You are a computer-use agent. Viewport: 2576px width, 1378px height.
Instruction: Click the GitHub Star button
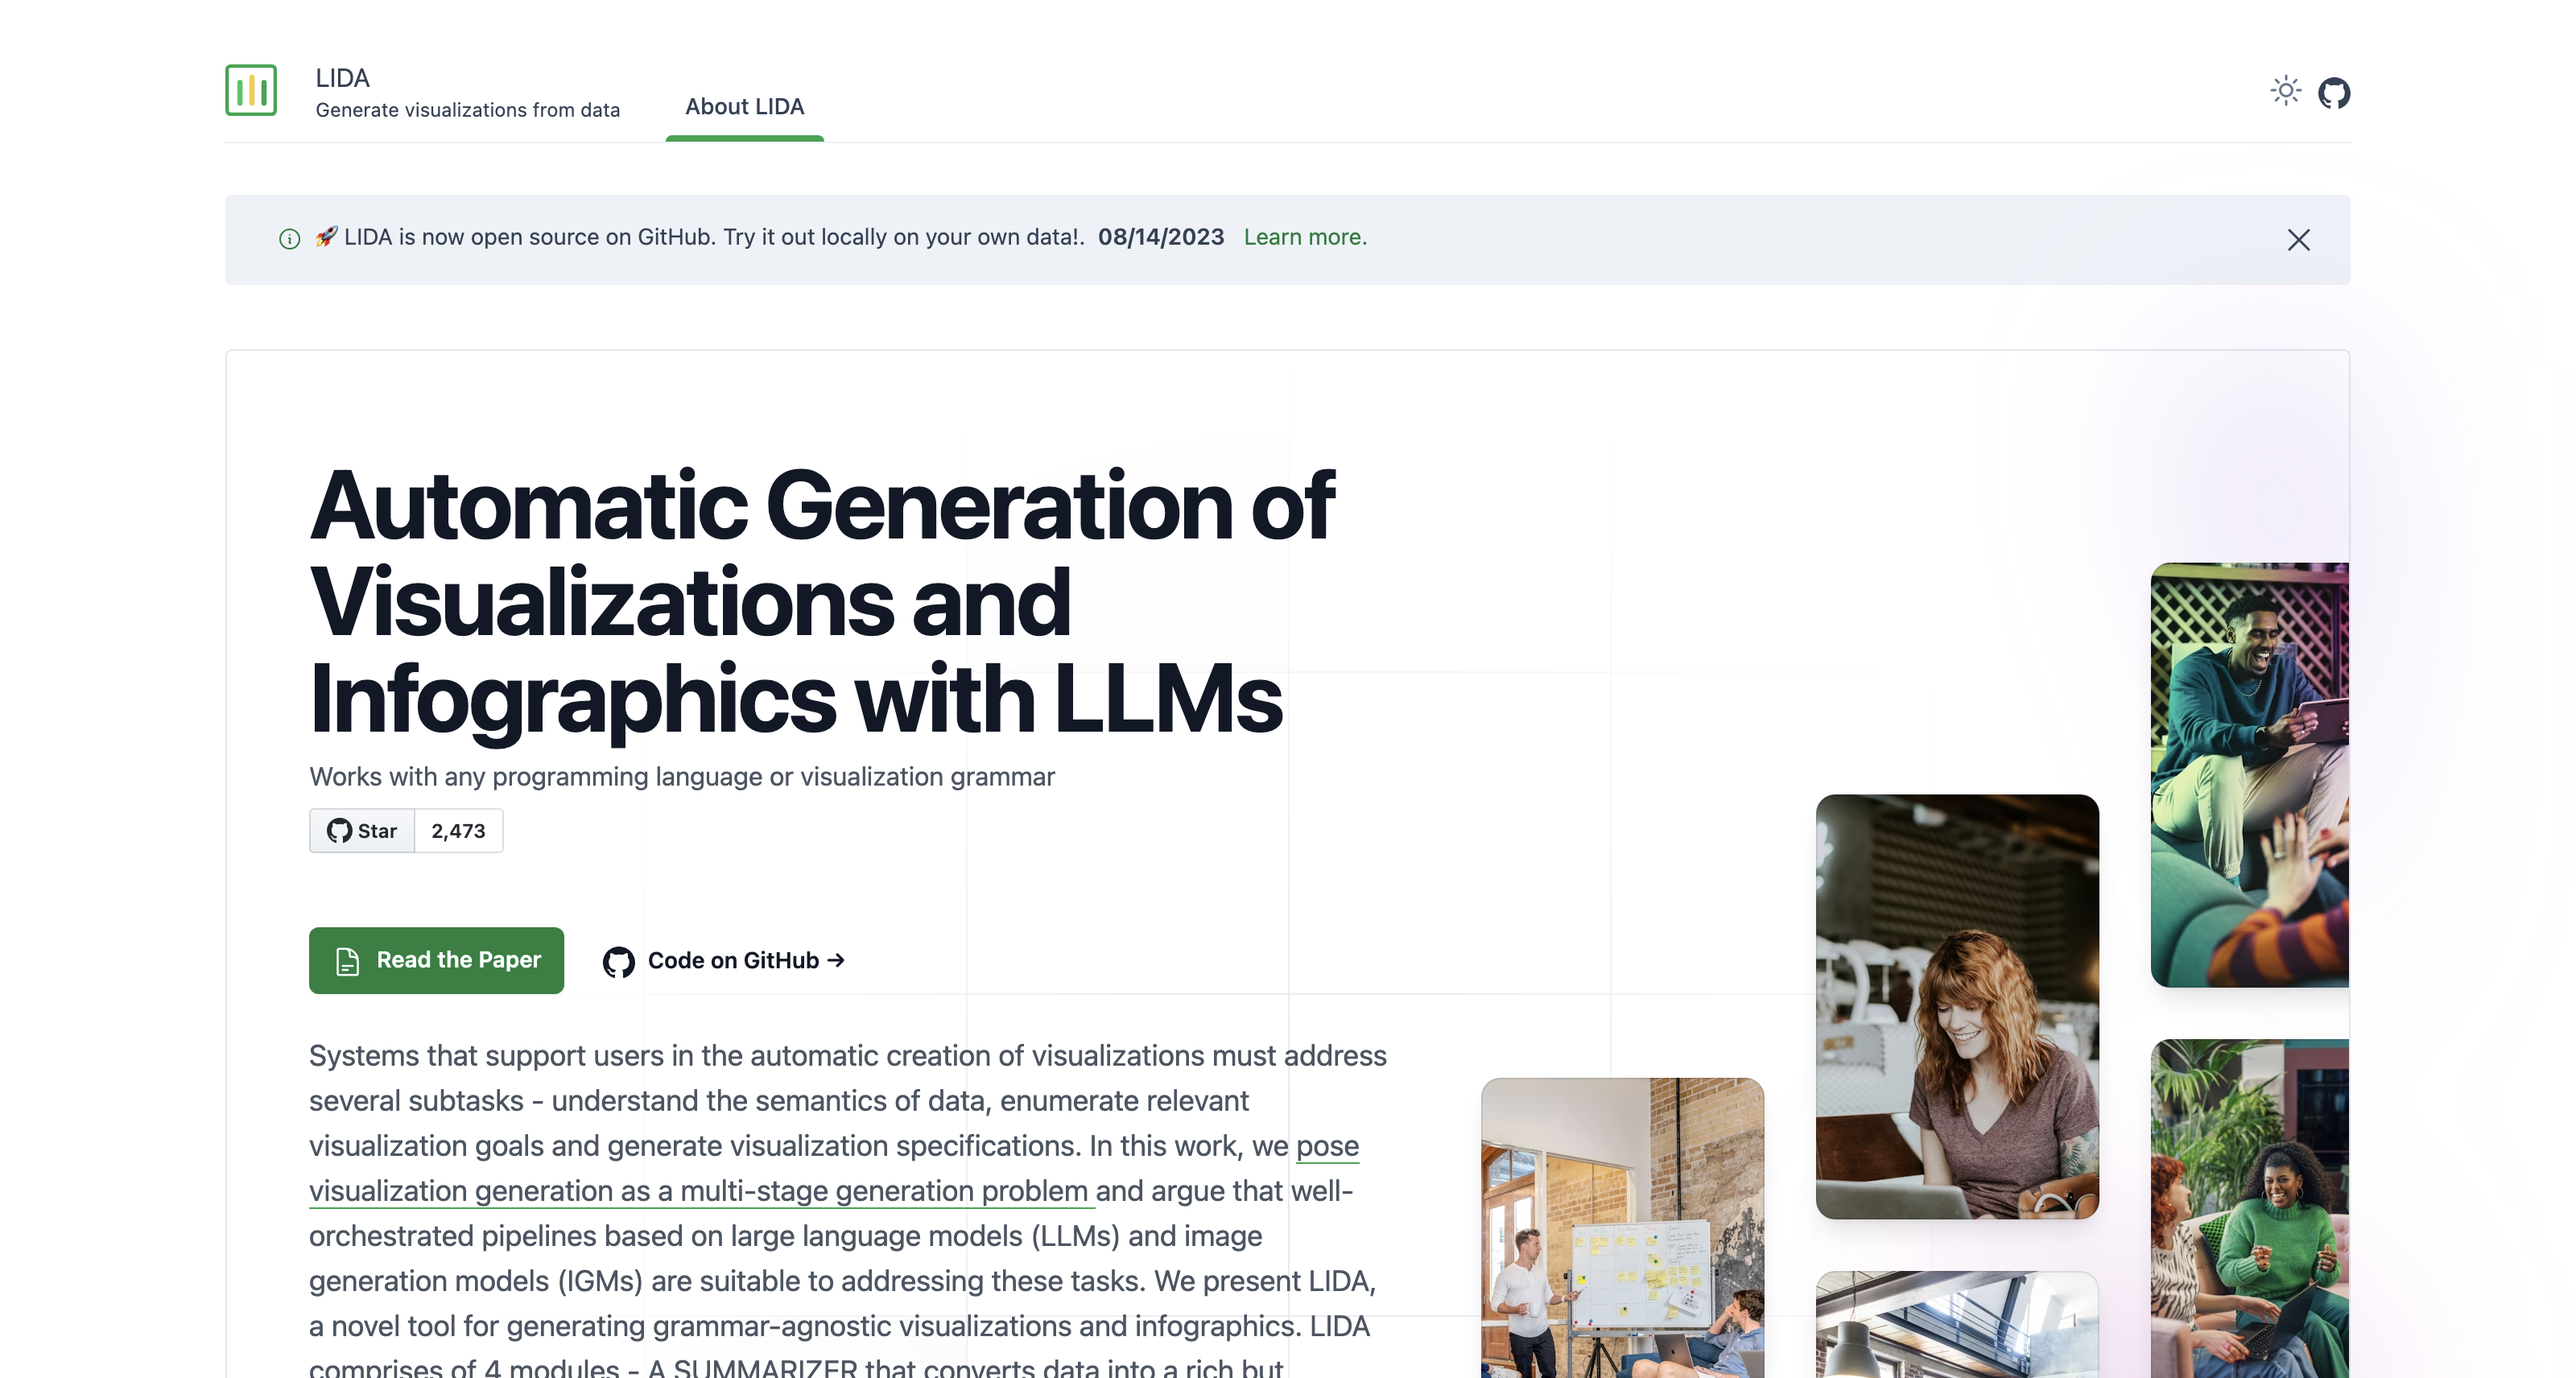(362, 831)
